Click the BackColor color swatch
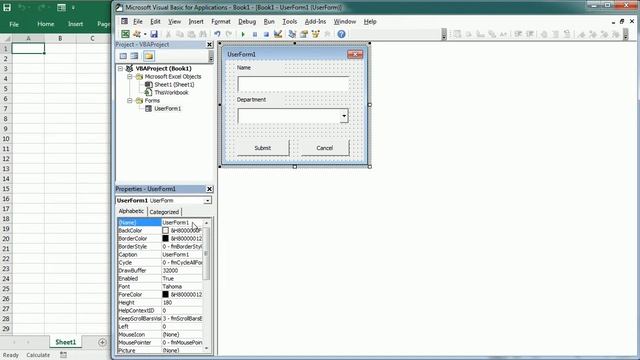 pos(165,231)
